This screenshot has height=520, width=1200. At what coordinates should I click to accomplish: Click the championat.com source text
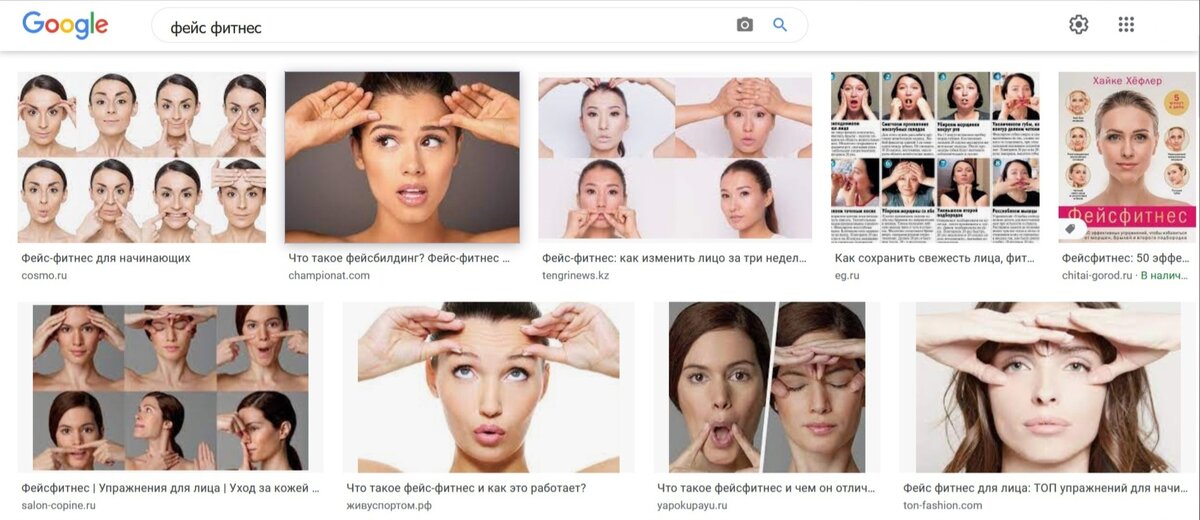point(329,275)
